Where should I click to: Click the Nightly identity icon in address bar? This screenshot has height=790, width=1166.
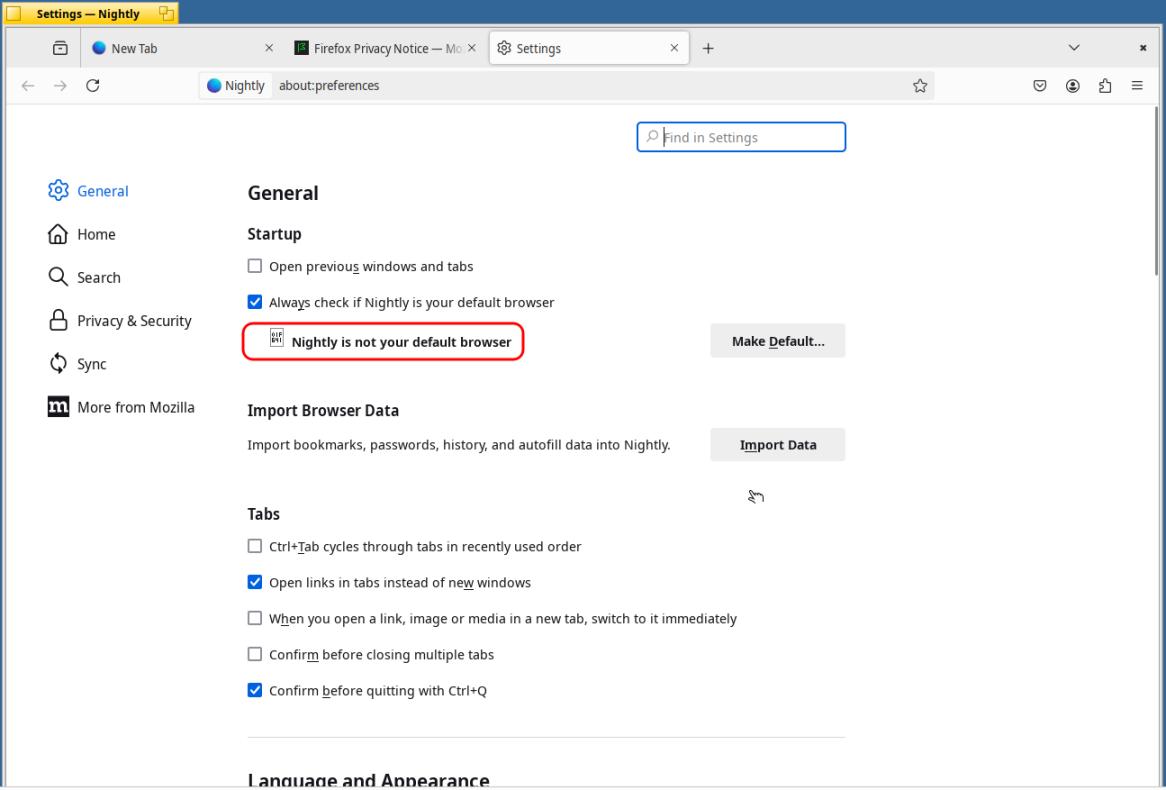pyautogui.click(x=214, y=86)
